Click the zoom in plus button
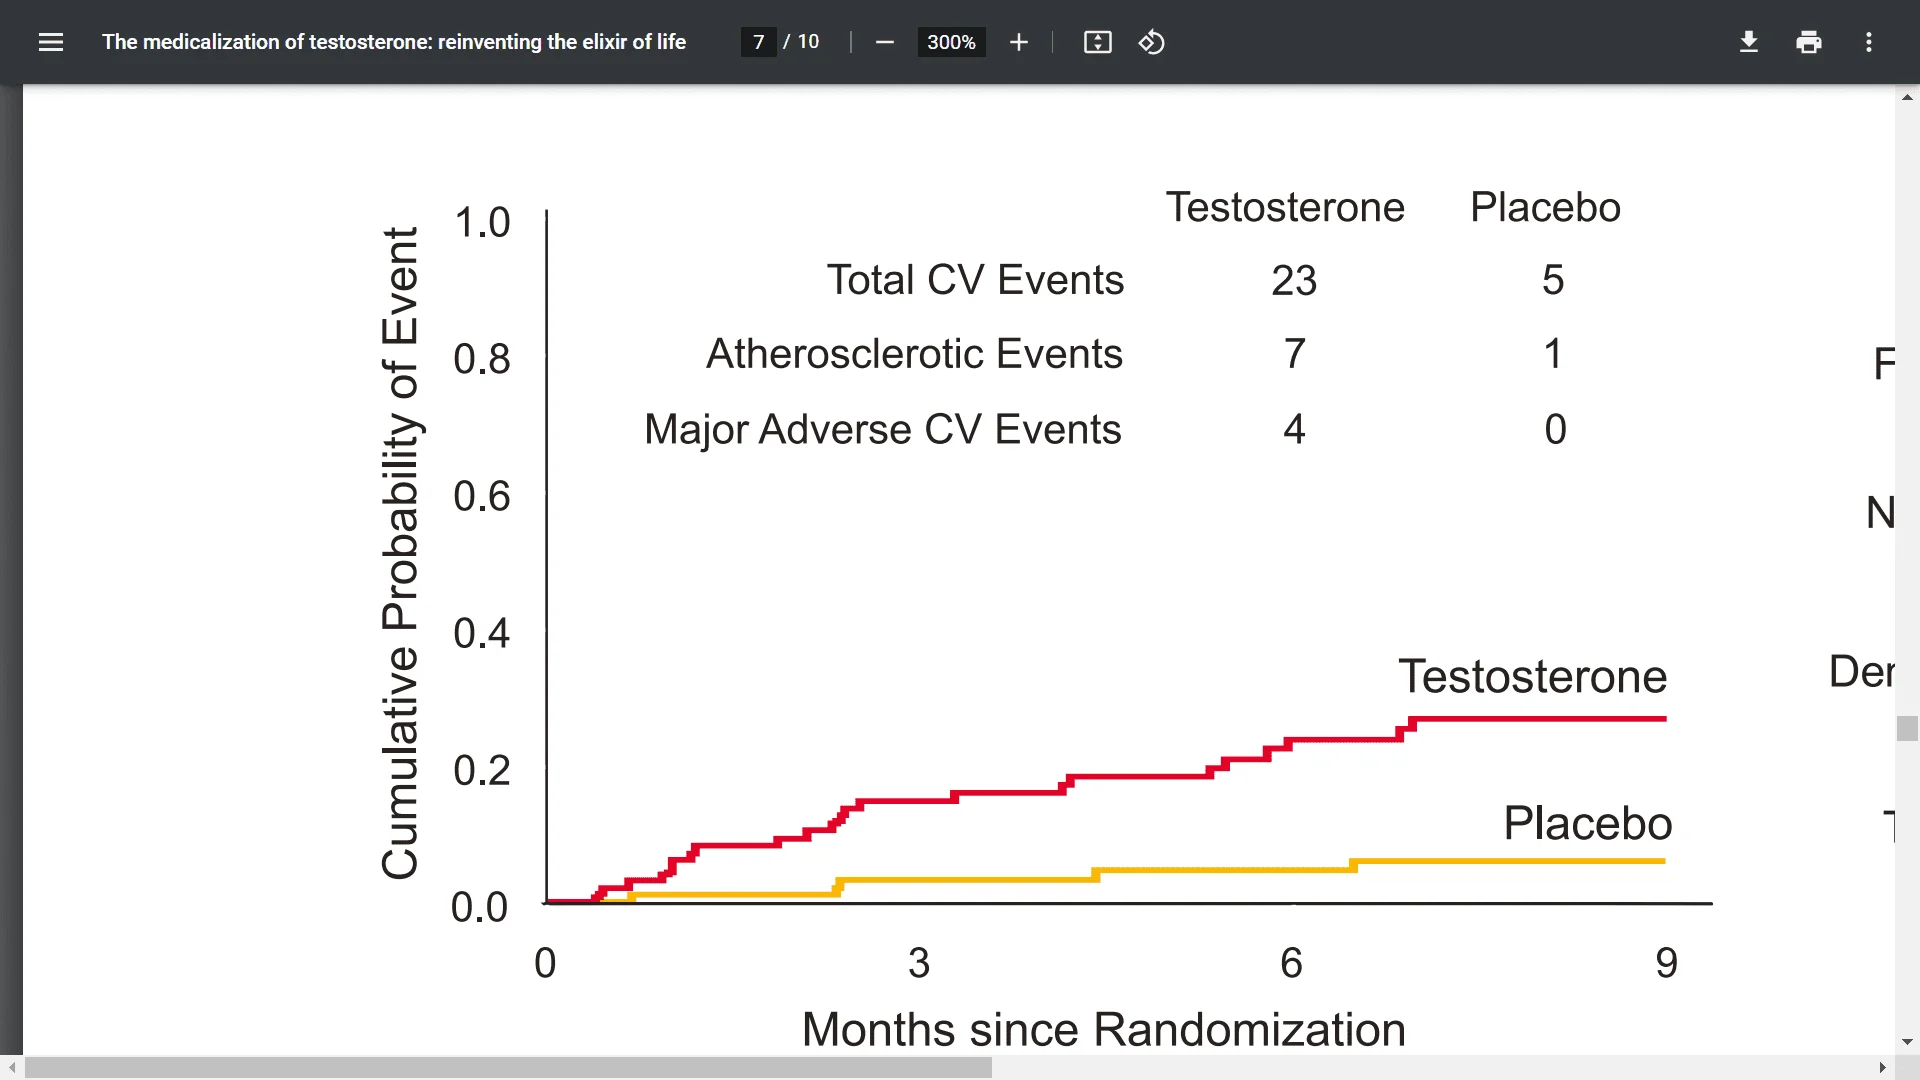1920x1080 pixels. point(1019,42)
